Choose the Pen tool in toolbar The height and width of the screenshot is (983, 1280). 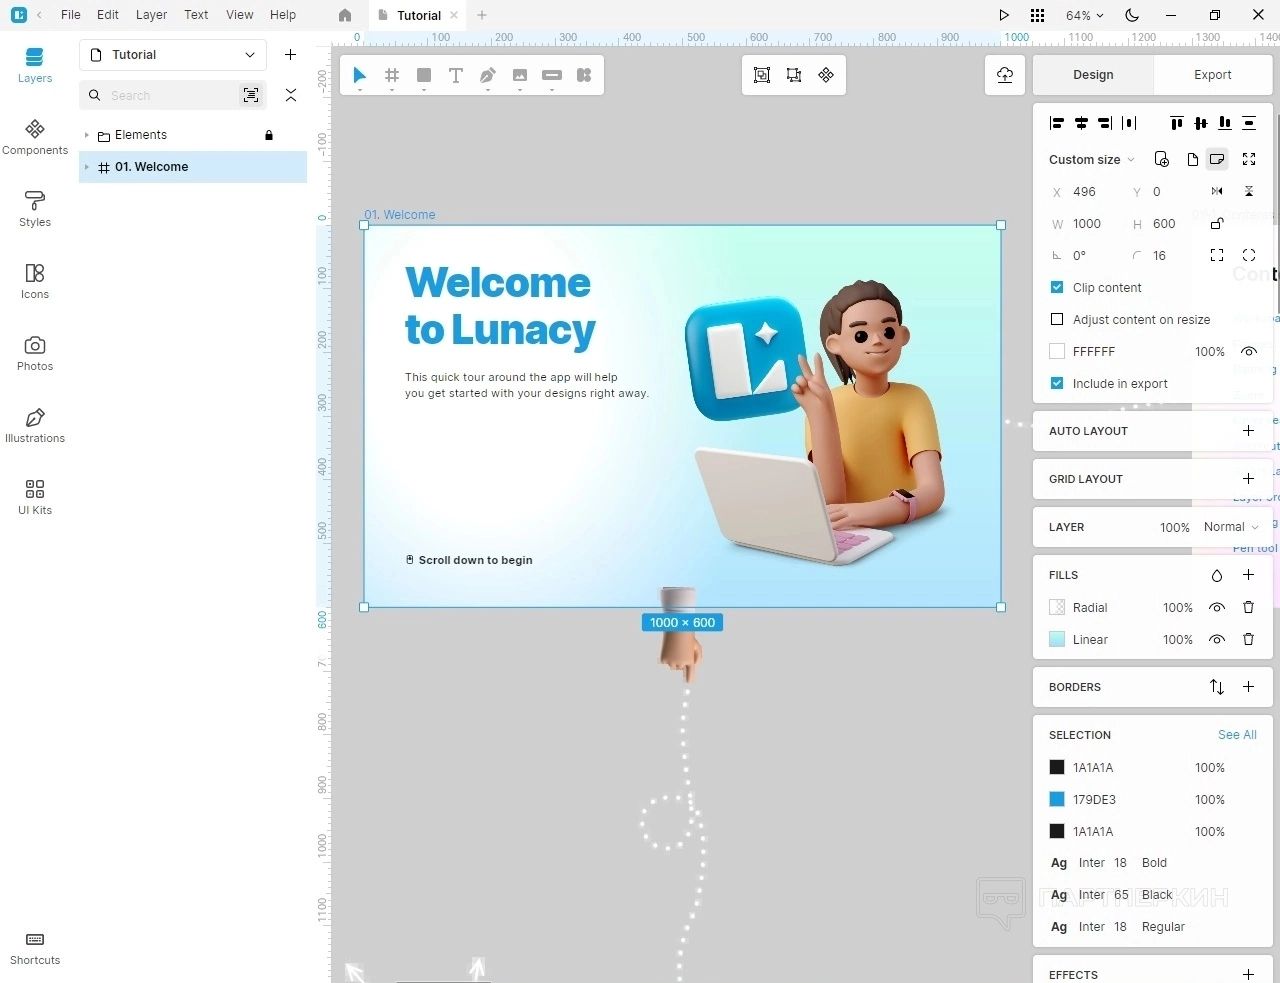[x=488, y=76]
